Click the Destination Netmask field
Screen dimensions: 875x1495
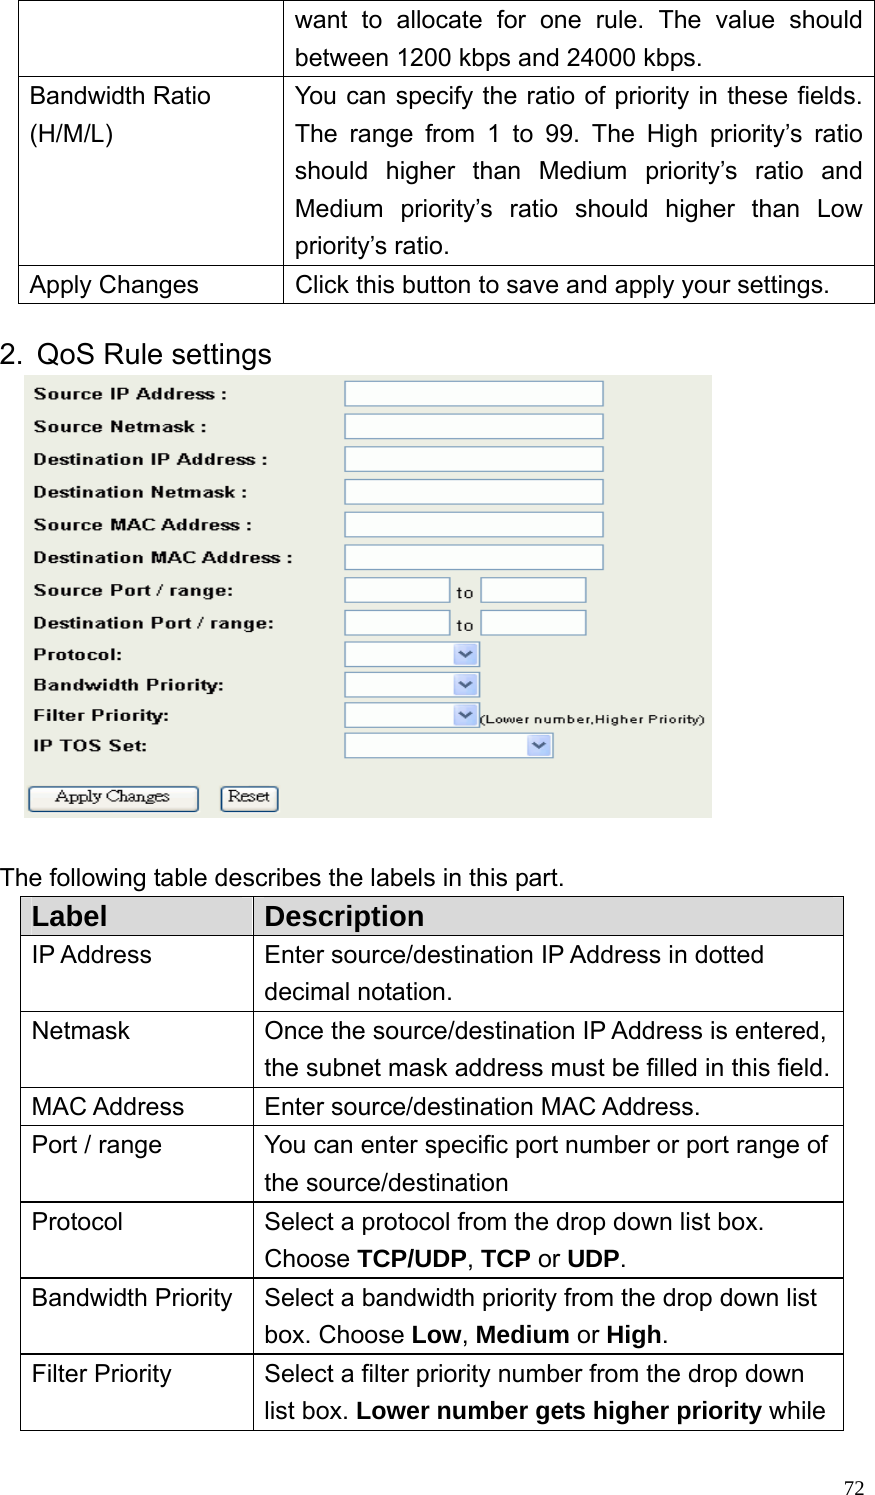[474, 491]
